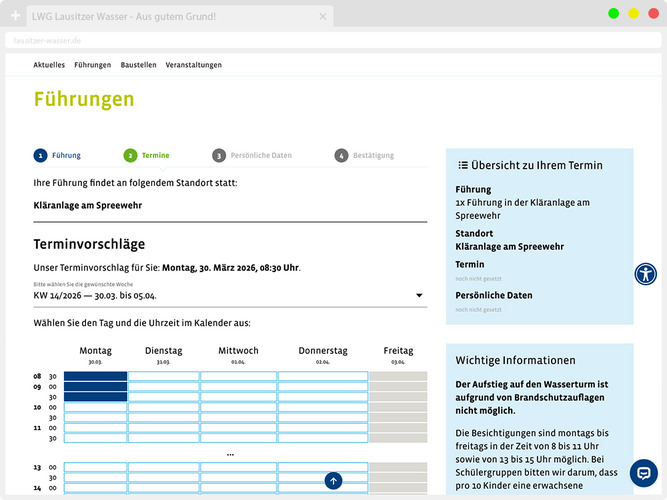Choose Mittwoch 11:00 time slot
The width and height of the screenshot is (667, 500).
[238, 428]
